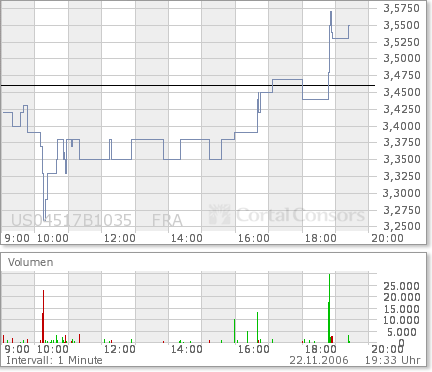Click the 3,5750 price axis label
This screenshot has height=372, width=432.
tap(402, 8)
